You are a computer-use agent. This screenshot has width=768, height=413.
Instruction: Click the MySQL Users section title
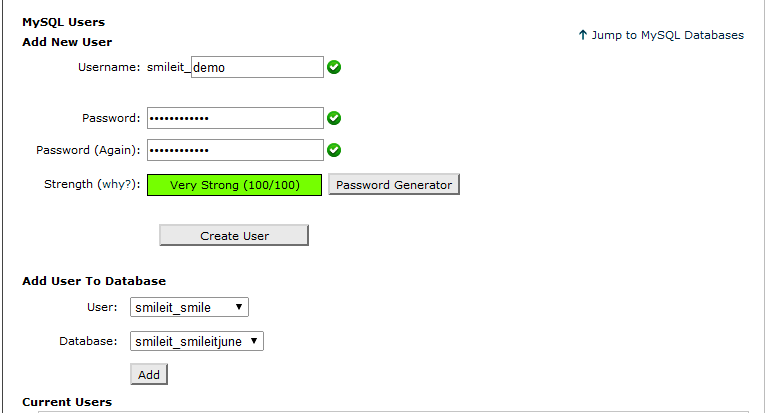(63, 21)
